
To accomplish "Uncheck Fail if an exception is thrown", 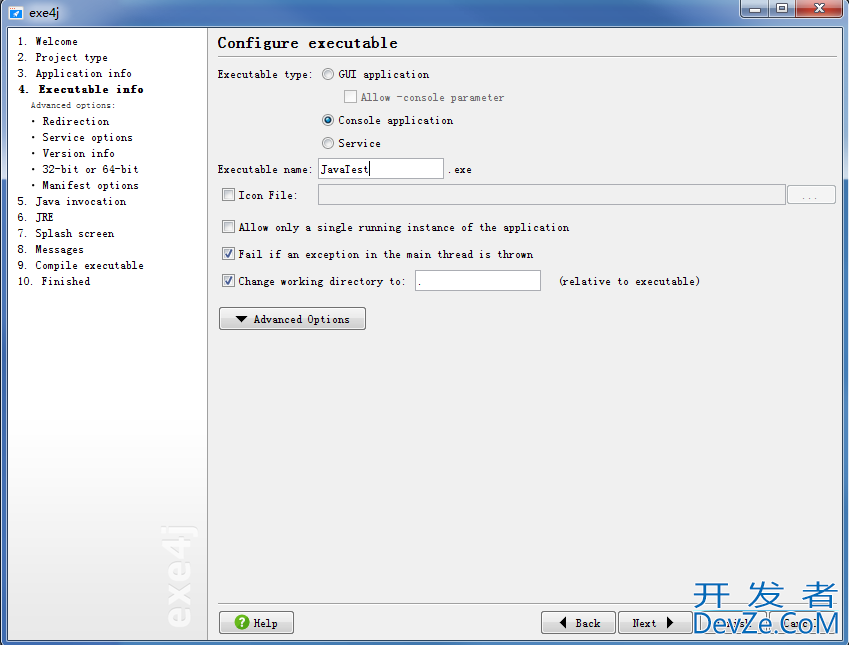I will [228, 254].
